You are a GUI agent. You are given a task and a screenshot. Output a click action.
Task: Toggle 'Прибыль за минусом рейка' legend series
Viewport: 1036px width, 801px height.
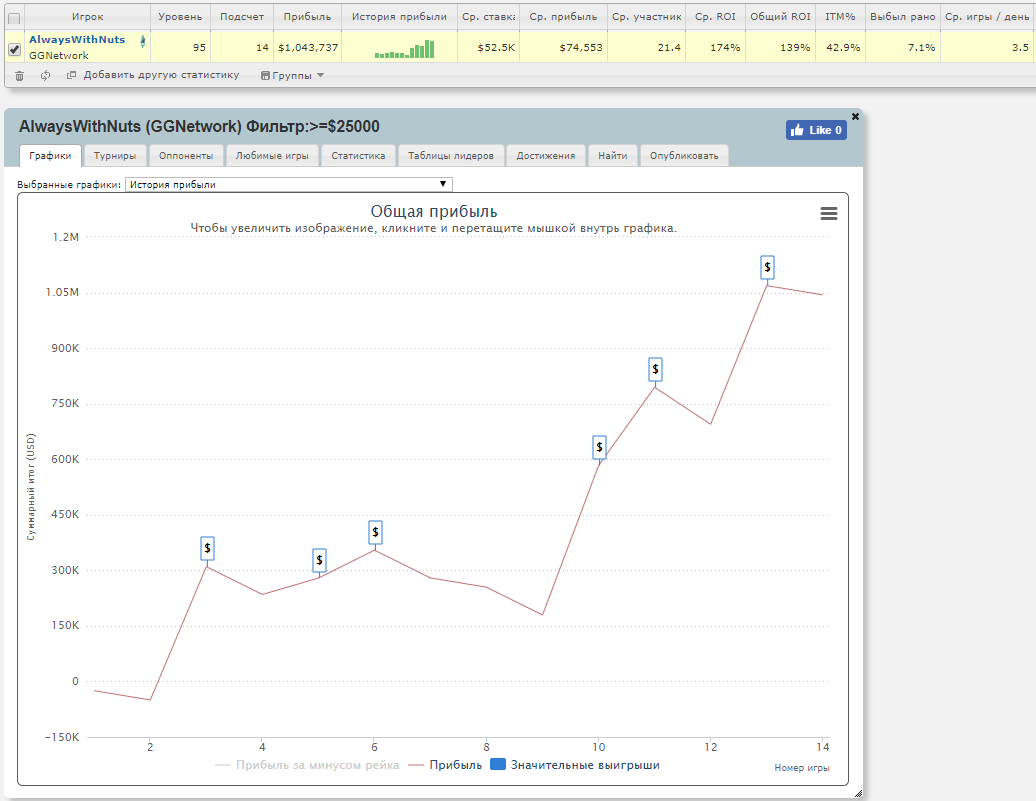coord(307,765)
